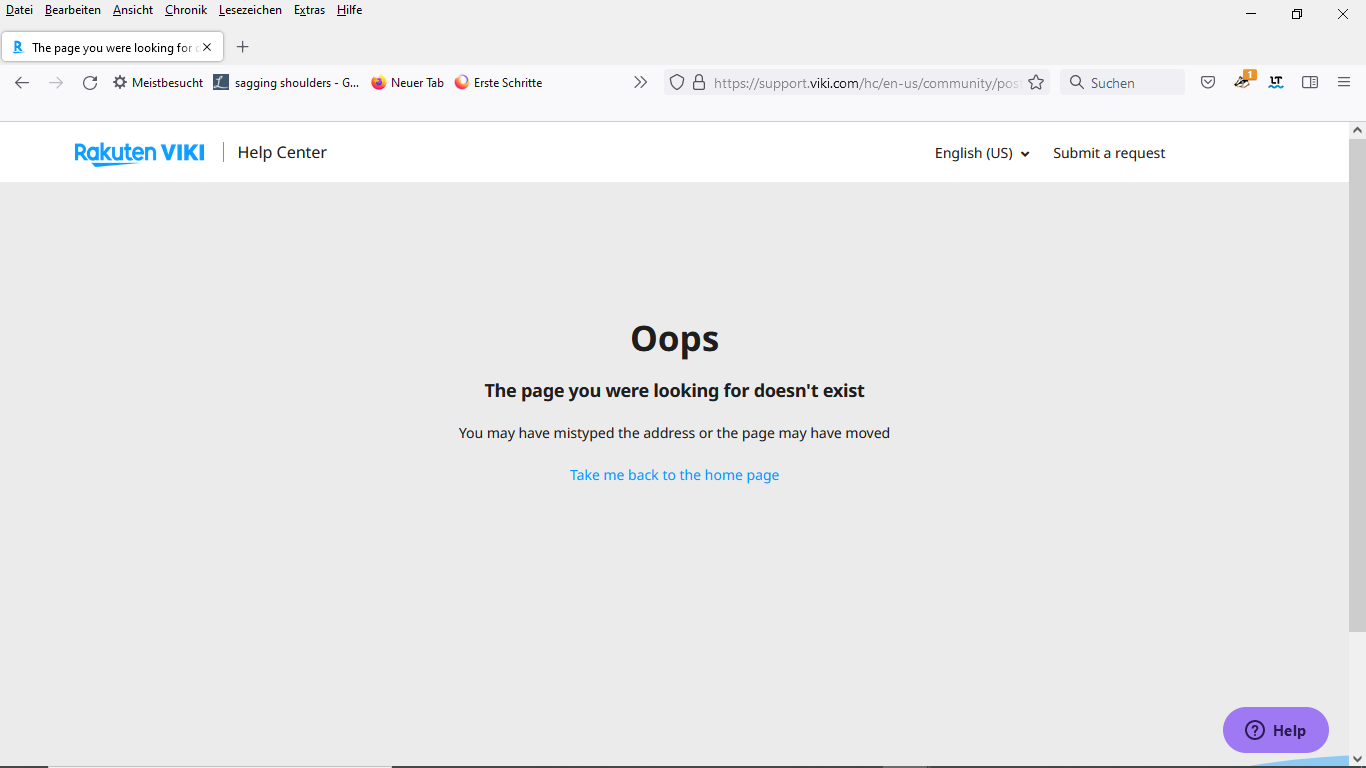This screenshot has width=1366, height=768.
Task: Expand the English (US) language dropdown
Action: (x=981, y=153)
